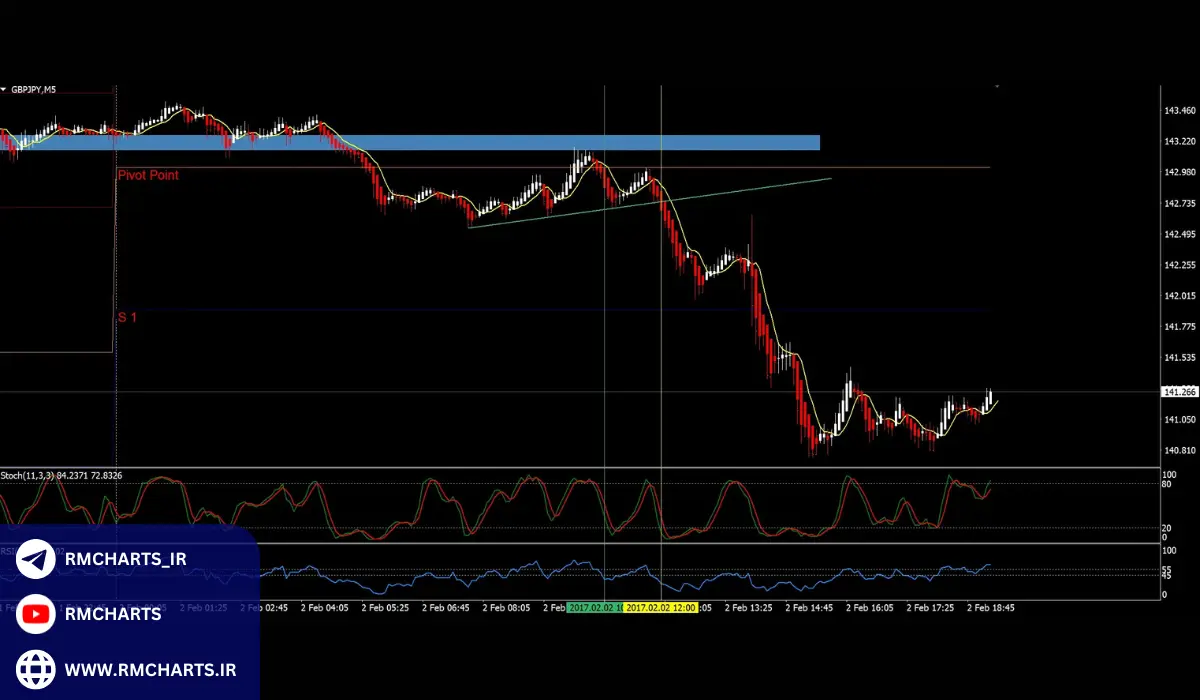Click the Telegram paper-plane icon
The image size is (1200, 700).
pyautogui.click(x=36, y=560)
